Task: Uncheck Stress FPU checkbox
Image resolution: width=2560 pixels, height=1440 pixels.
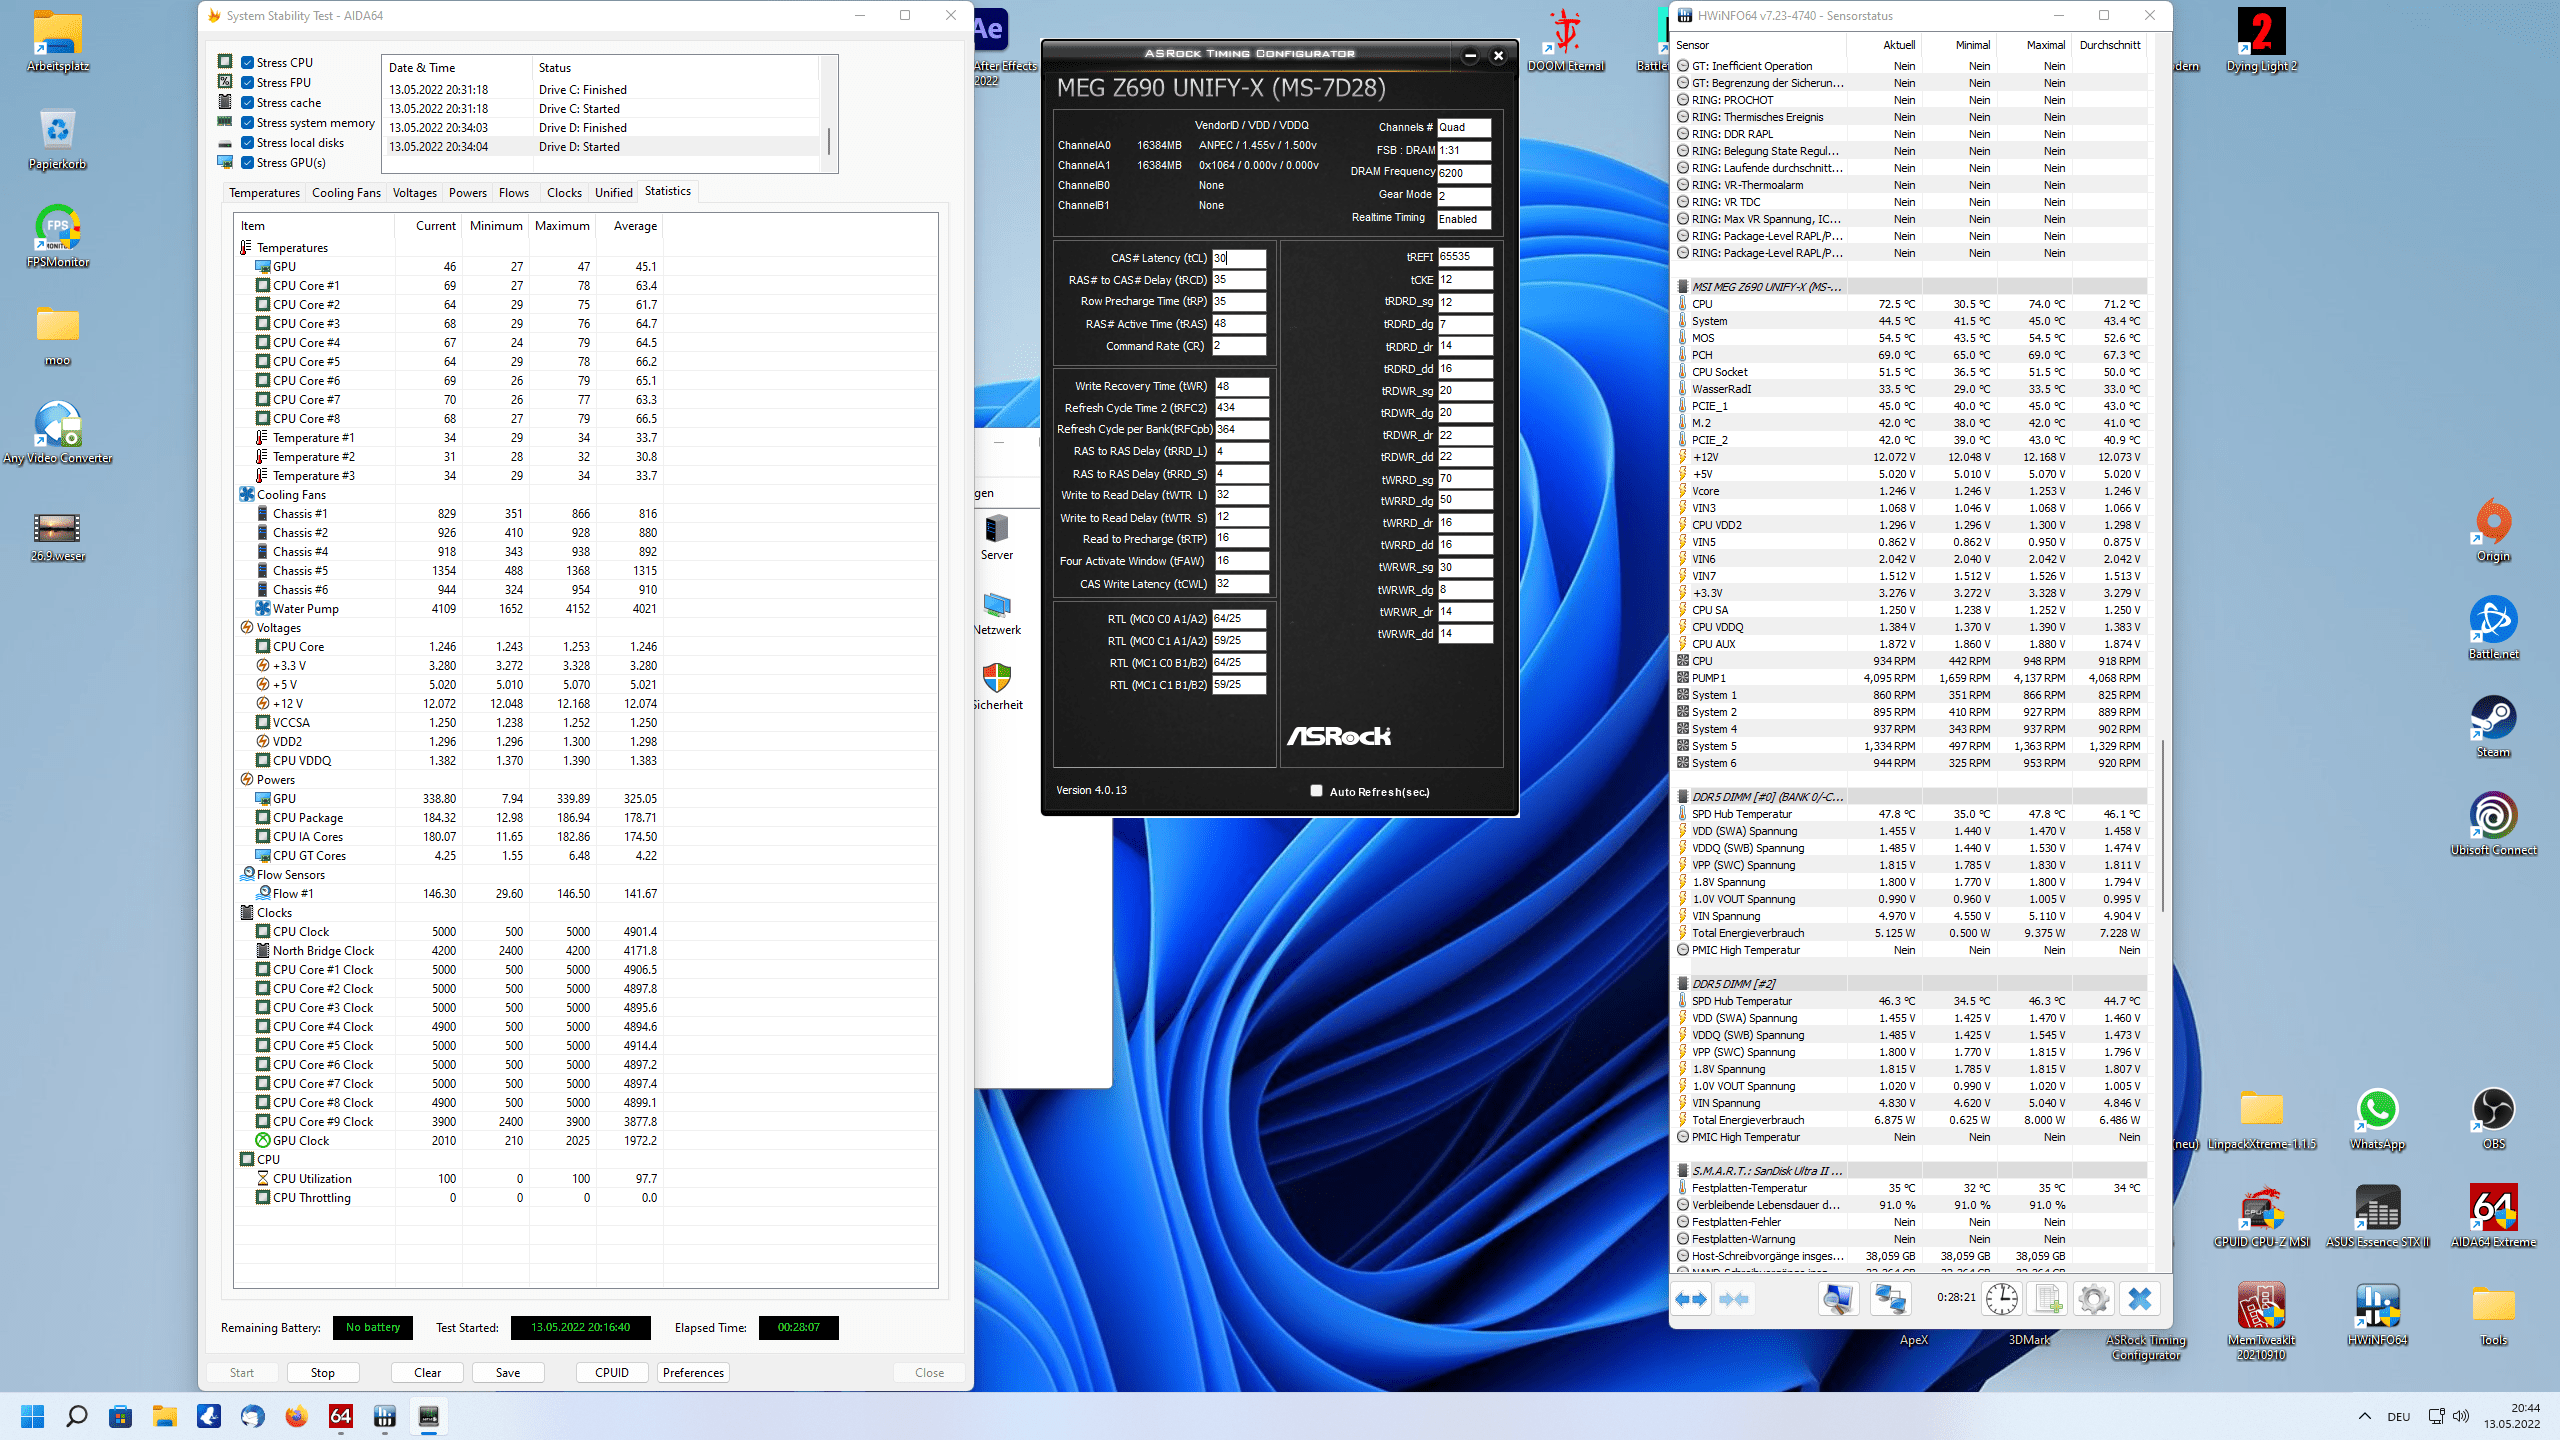Action: [247, 82]
